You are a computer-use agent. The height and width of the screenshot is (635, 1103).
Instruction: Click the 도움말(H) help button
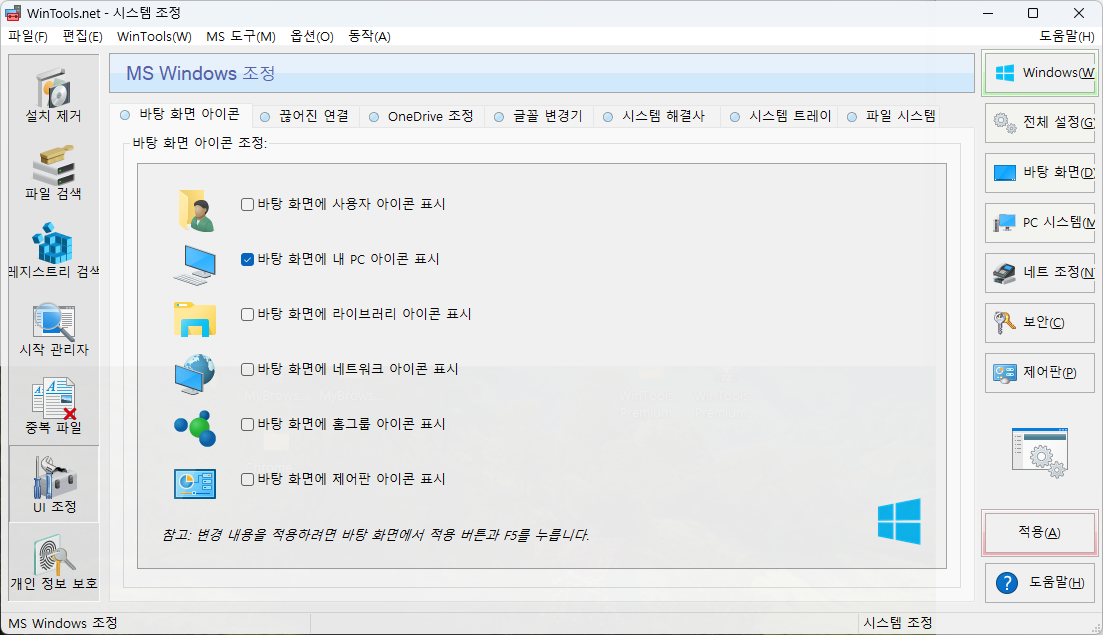(x=1040, y=583)
